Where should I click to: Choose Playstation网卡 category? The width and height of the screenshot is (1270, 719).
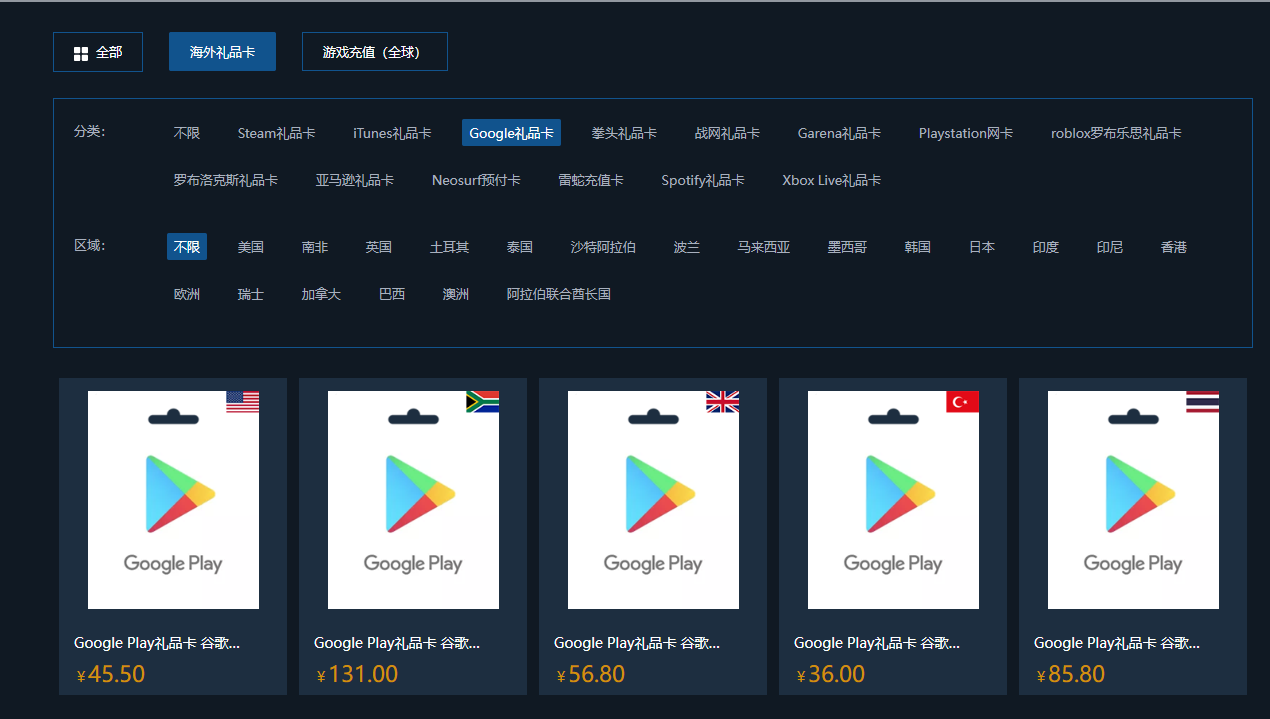(x=966, y=133)
